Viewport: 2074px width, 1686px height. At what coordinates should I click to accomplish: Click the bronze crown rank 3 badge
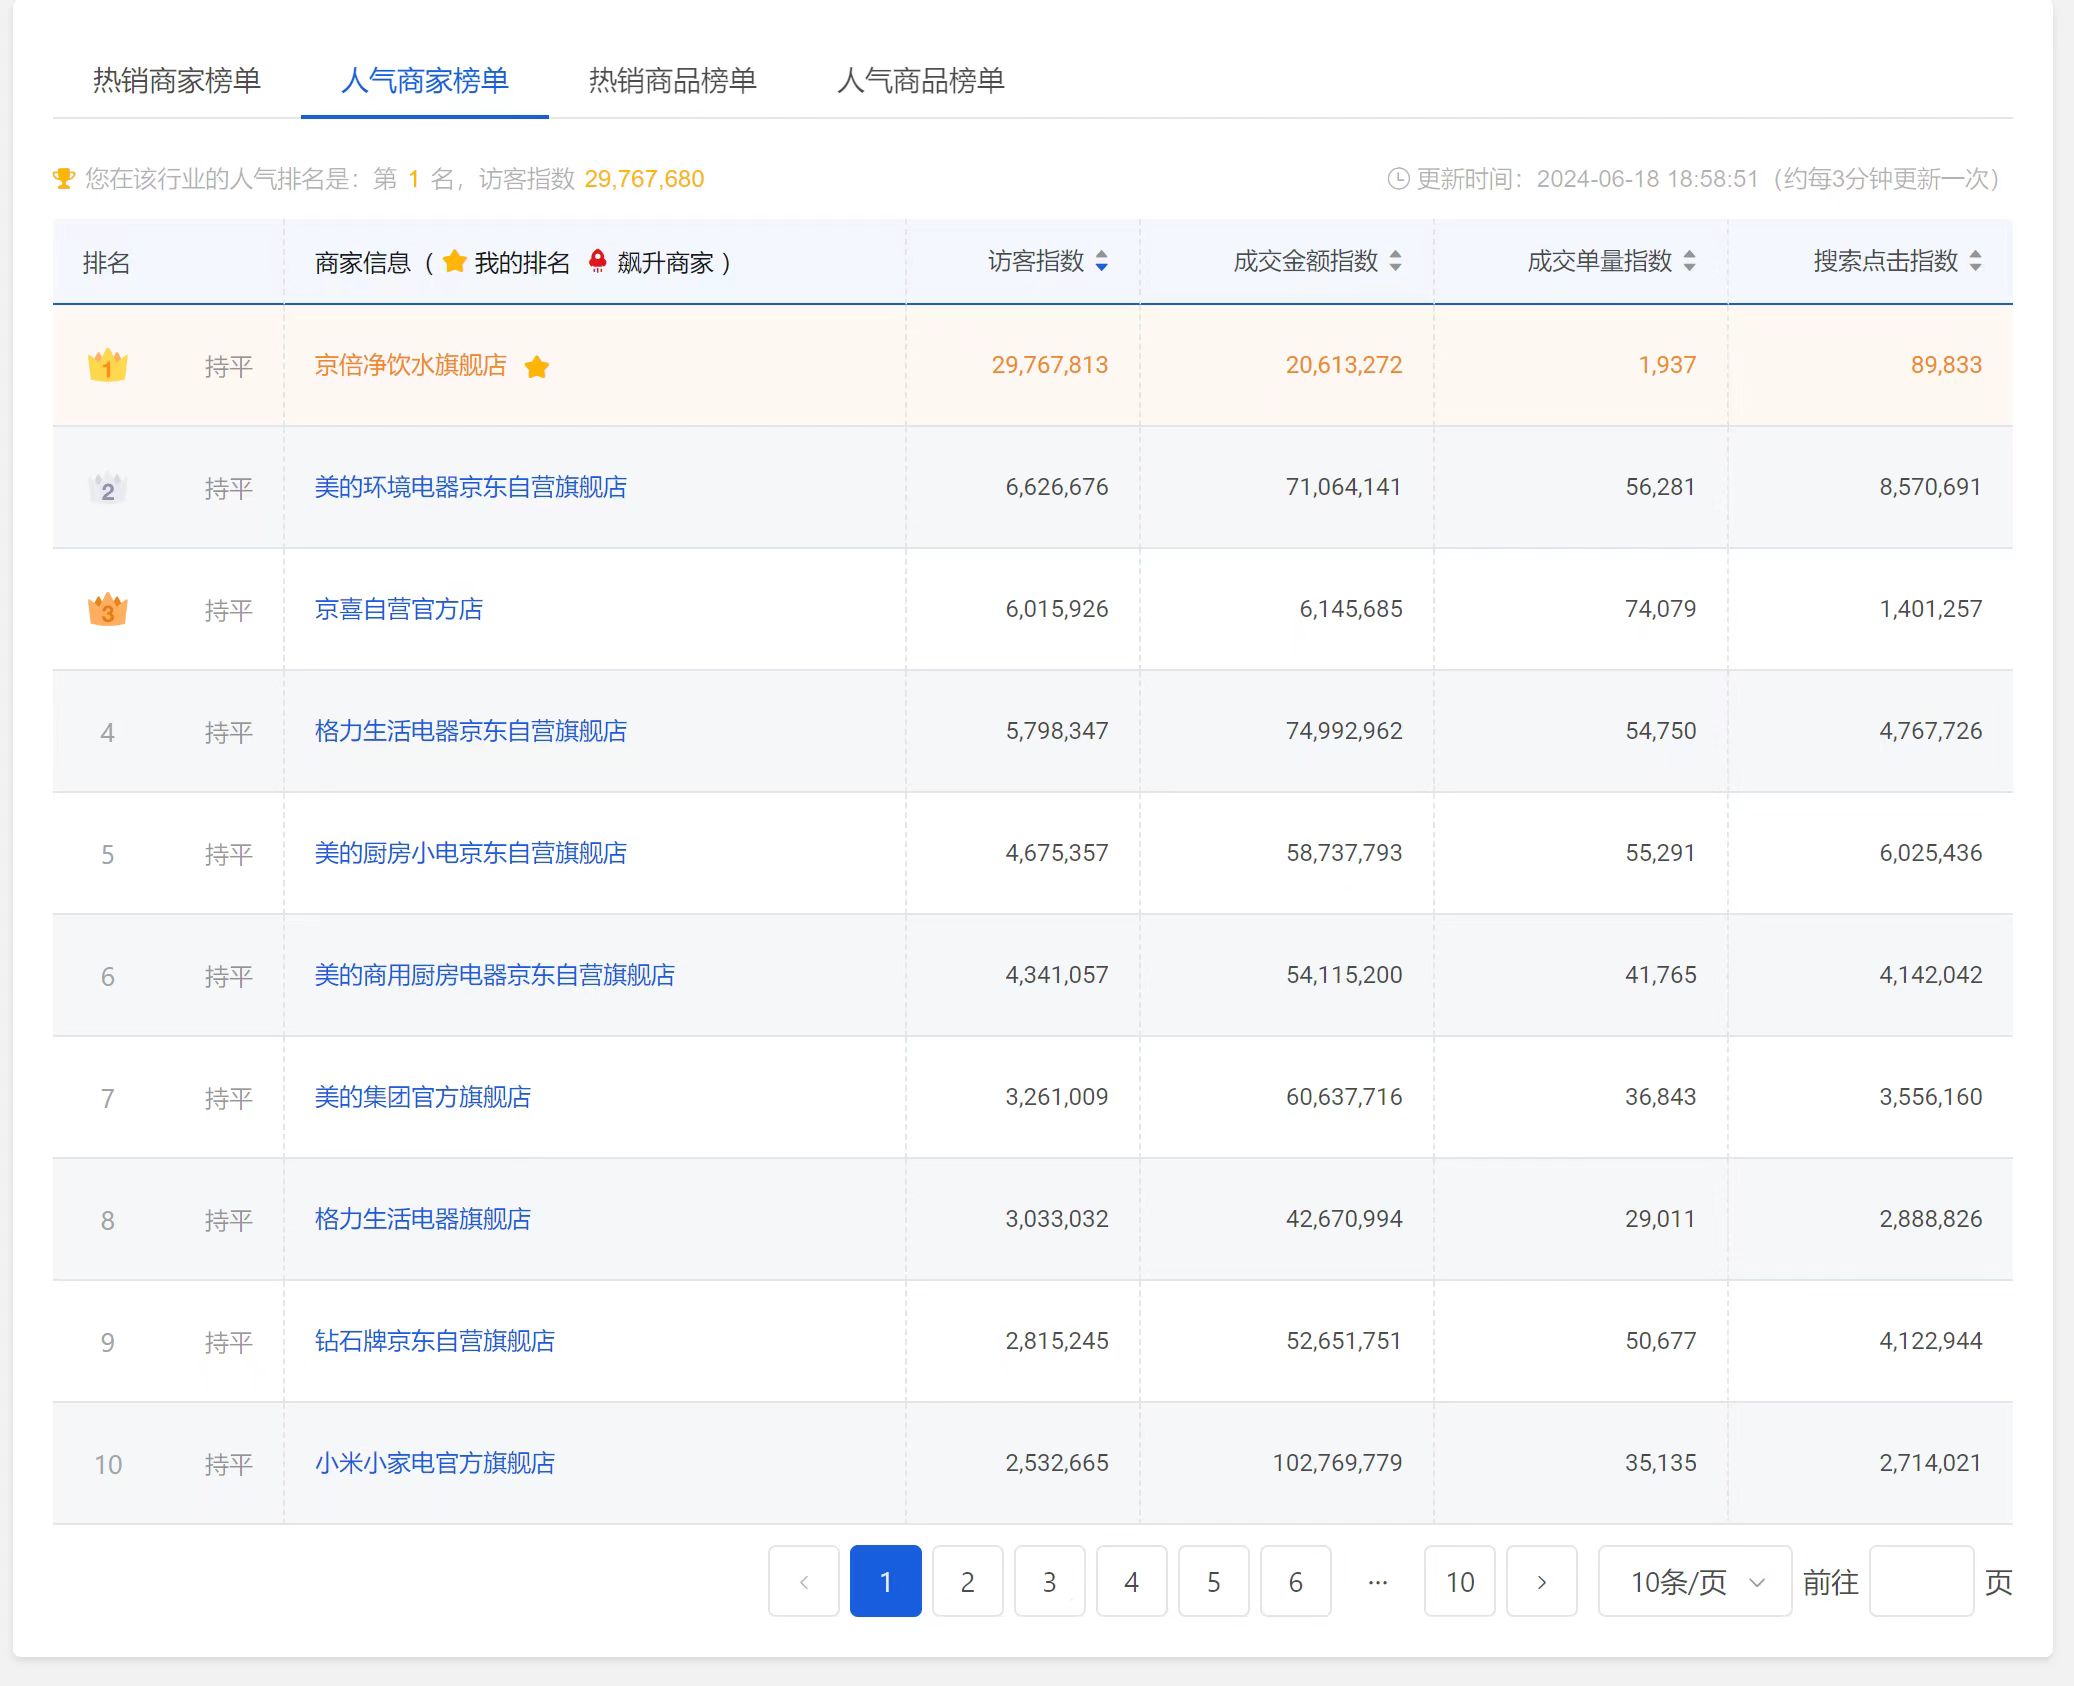[x=108, y=609]
